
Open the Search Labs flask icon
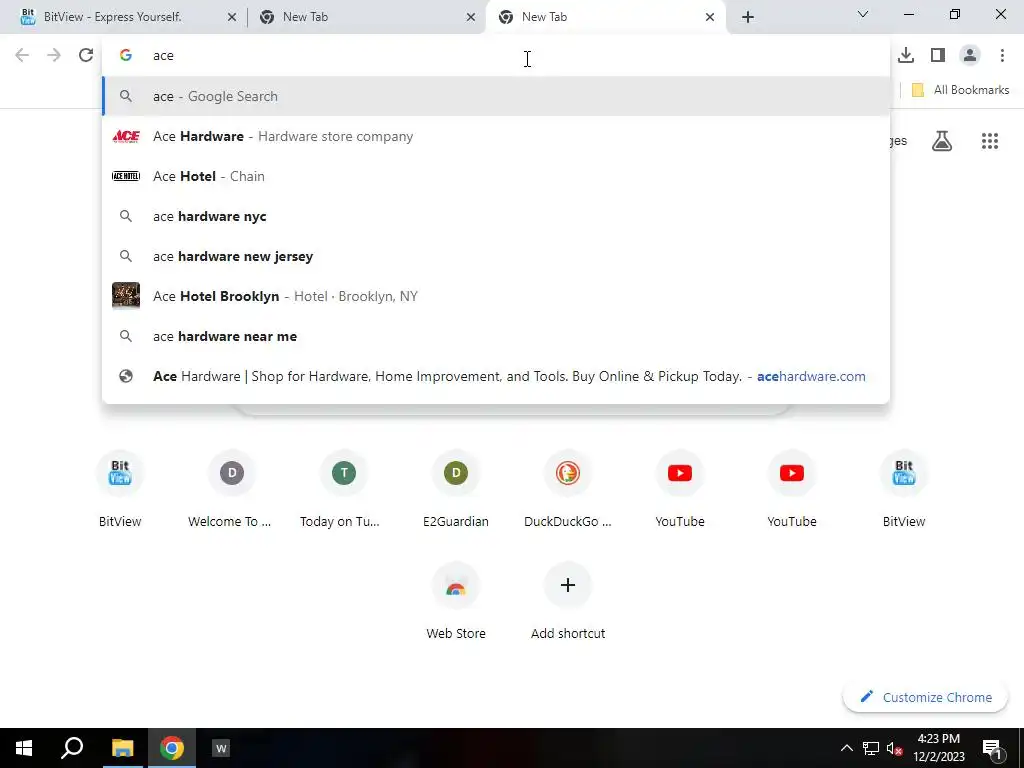[942, 140]
